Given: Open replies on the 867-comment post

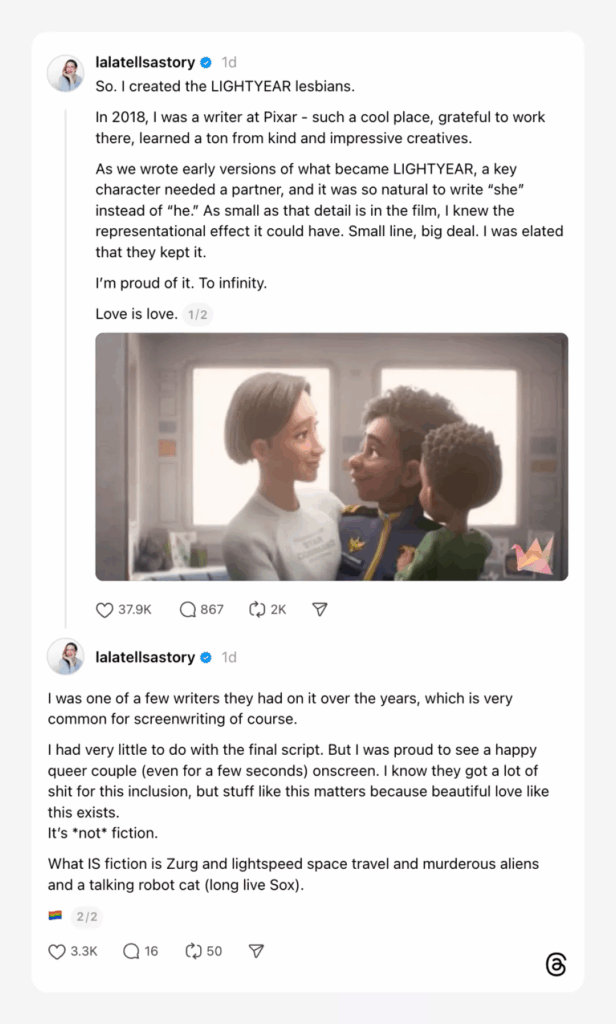Looking at the screenshot, I should pos(187,609).
